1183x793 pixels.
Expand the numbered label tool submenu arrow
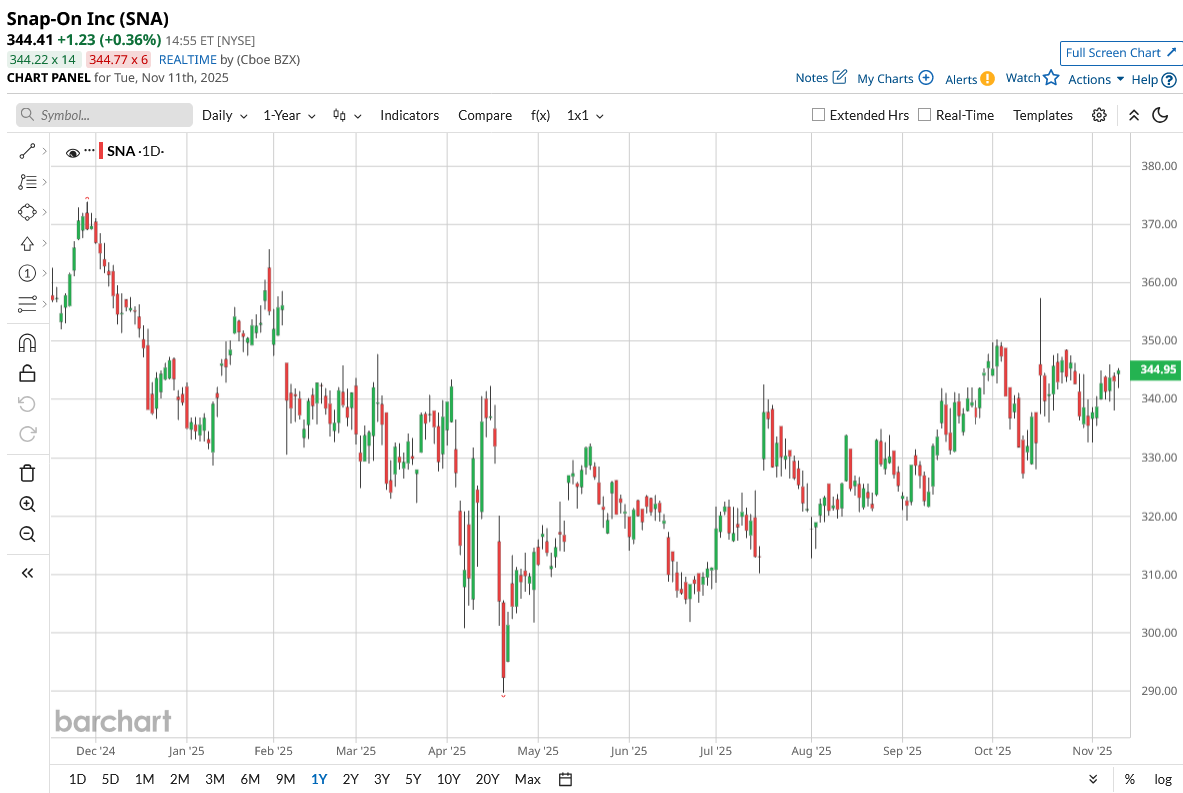pyautogui.click(x=45, y=273)
